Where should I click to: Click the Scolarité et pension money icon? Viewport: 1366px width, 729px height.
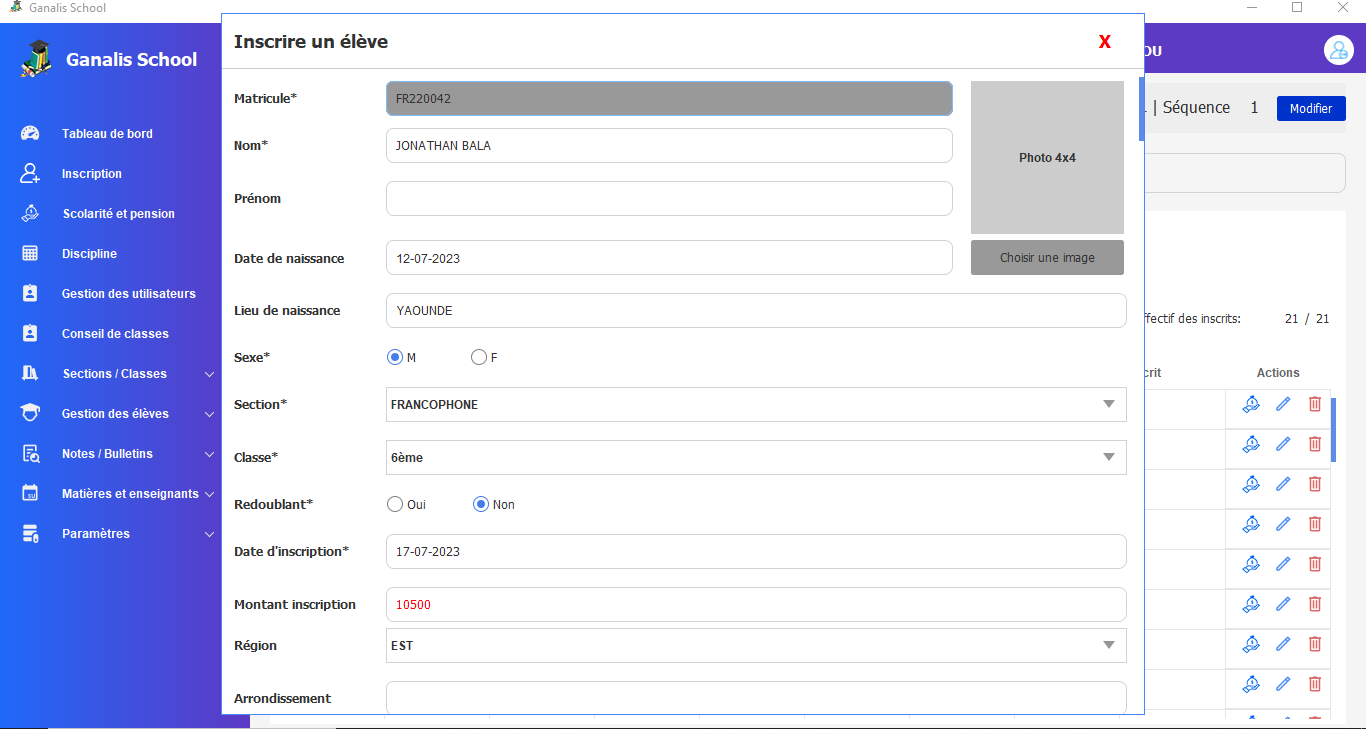click(x=30, y=213)
